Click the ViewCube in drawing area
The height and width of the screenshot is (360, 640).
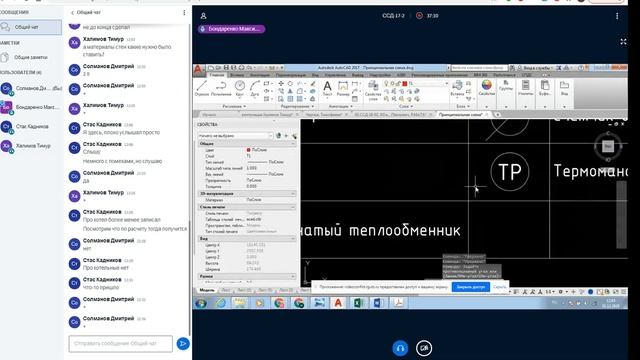(x=608, y=146)
